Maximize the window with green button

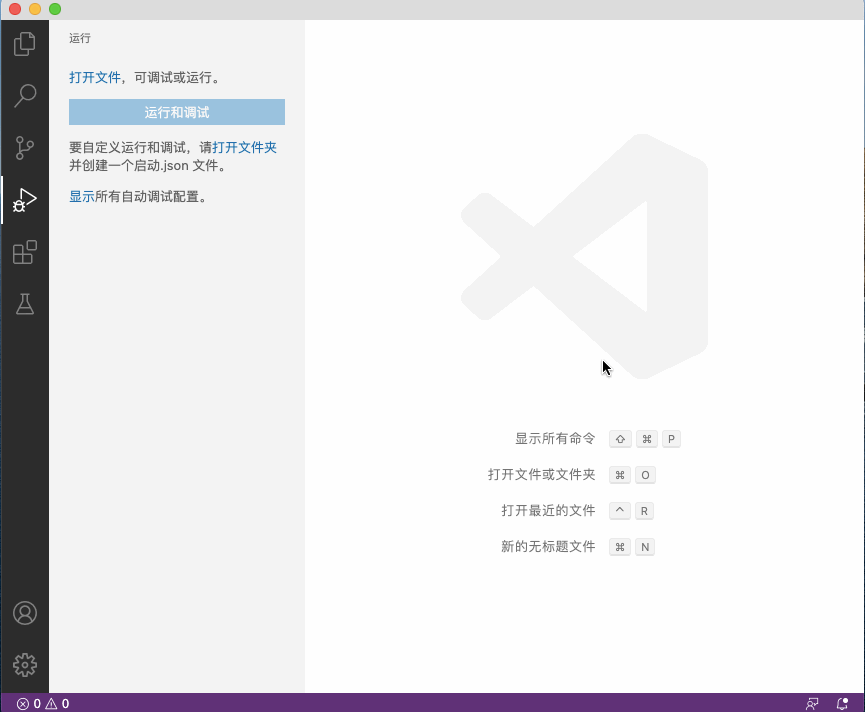coord(55,9)
